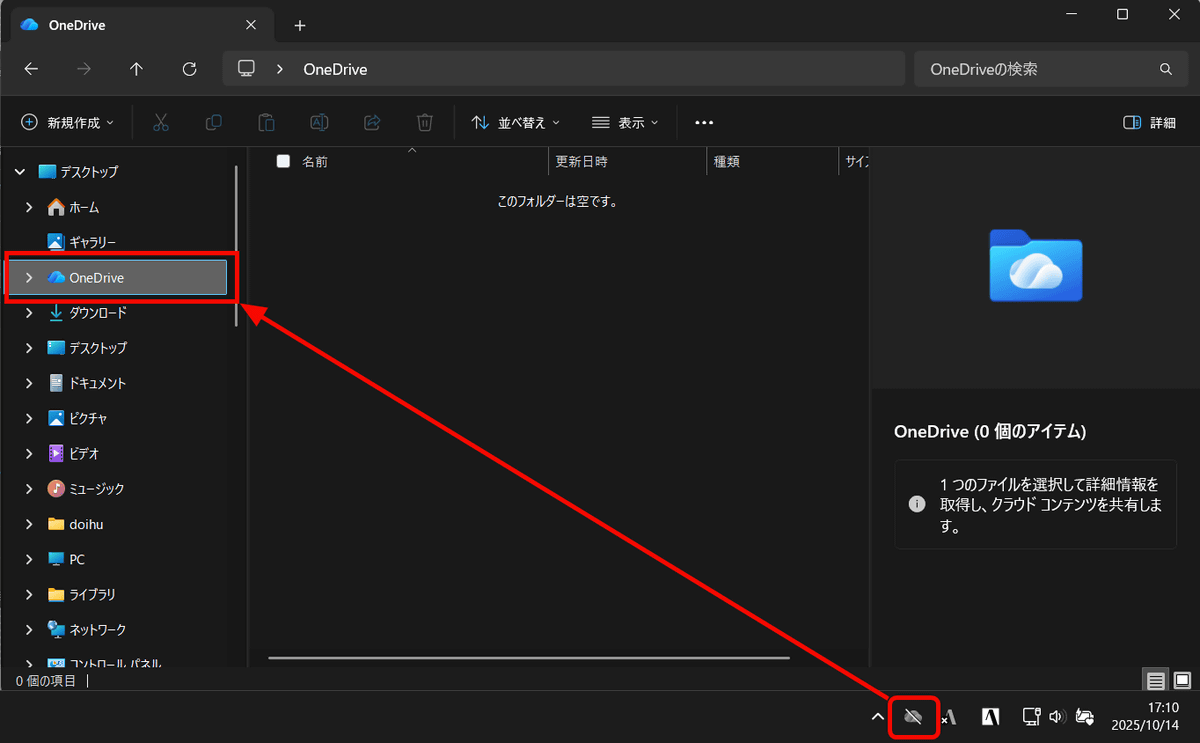This screenshot has width=1200, height=743.
Task: Select the ビデオ folder icon
Action: 57,453
